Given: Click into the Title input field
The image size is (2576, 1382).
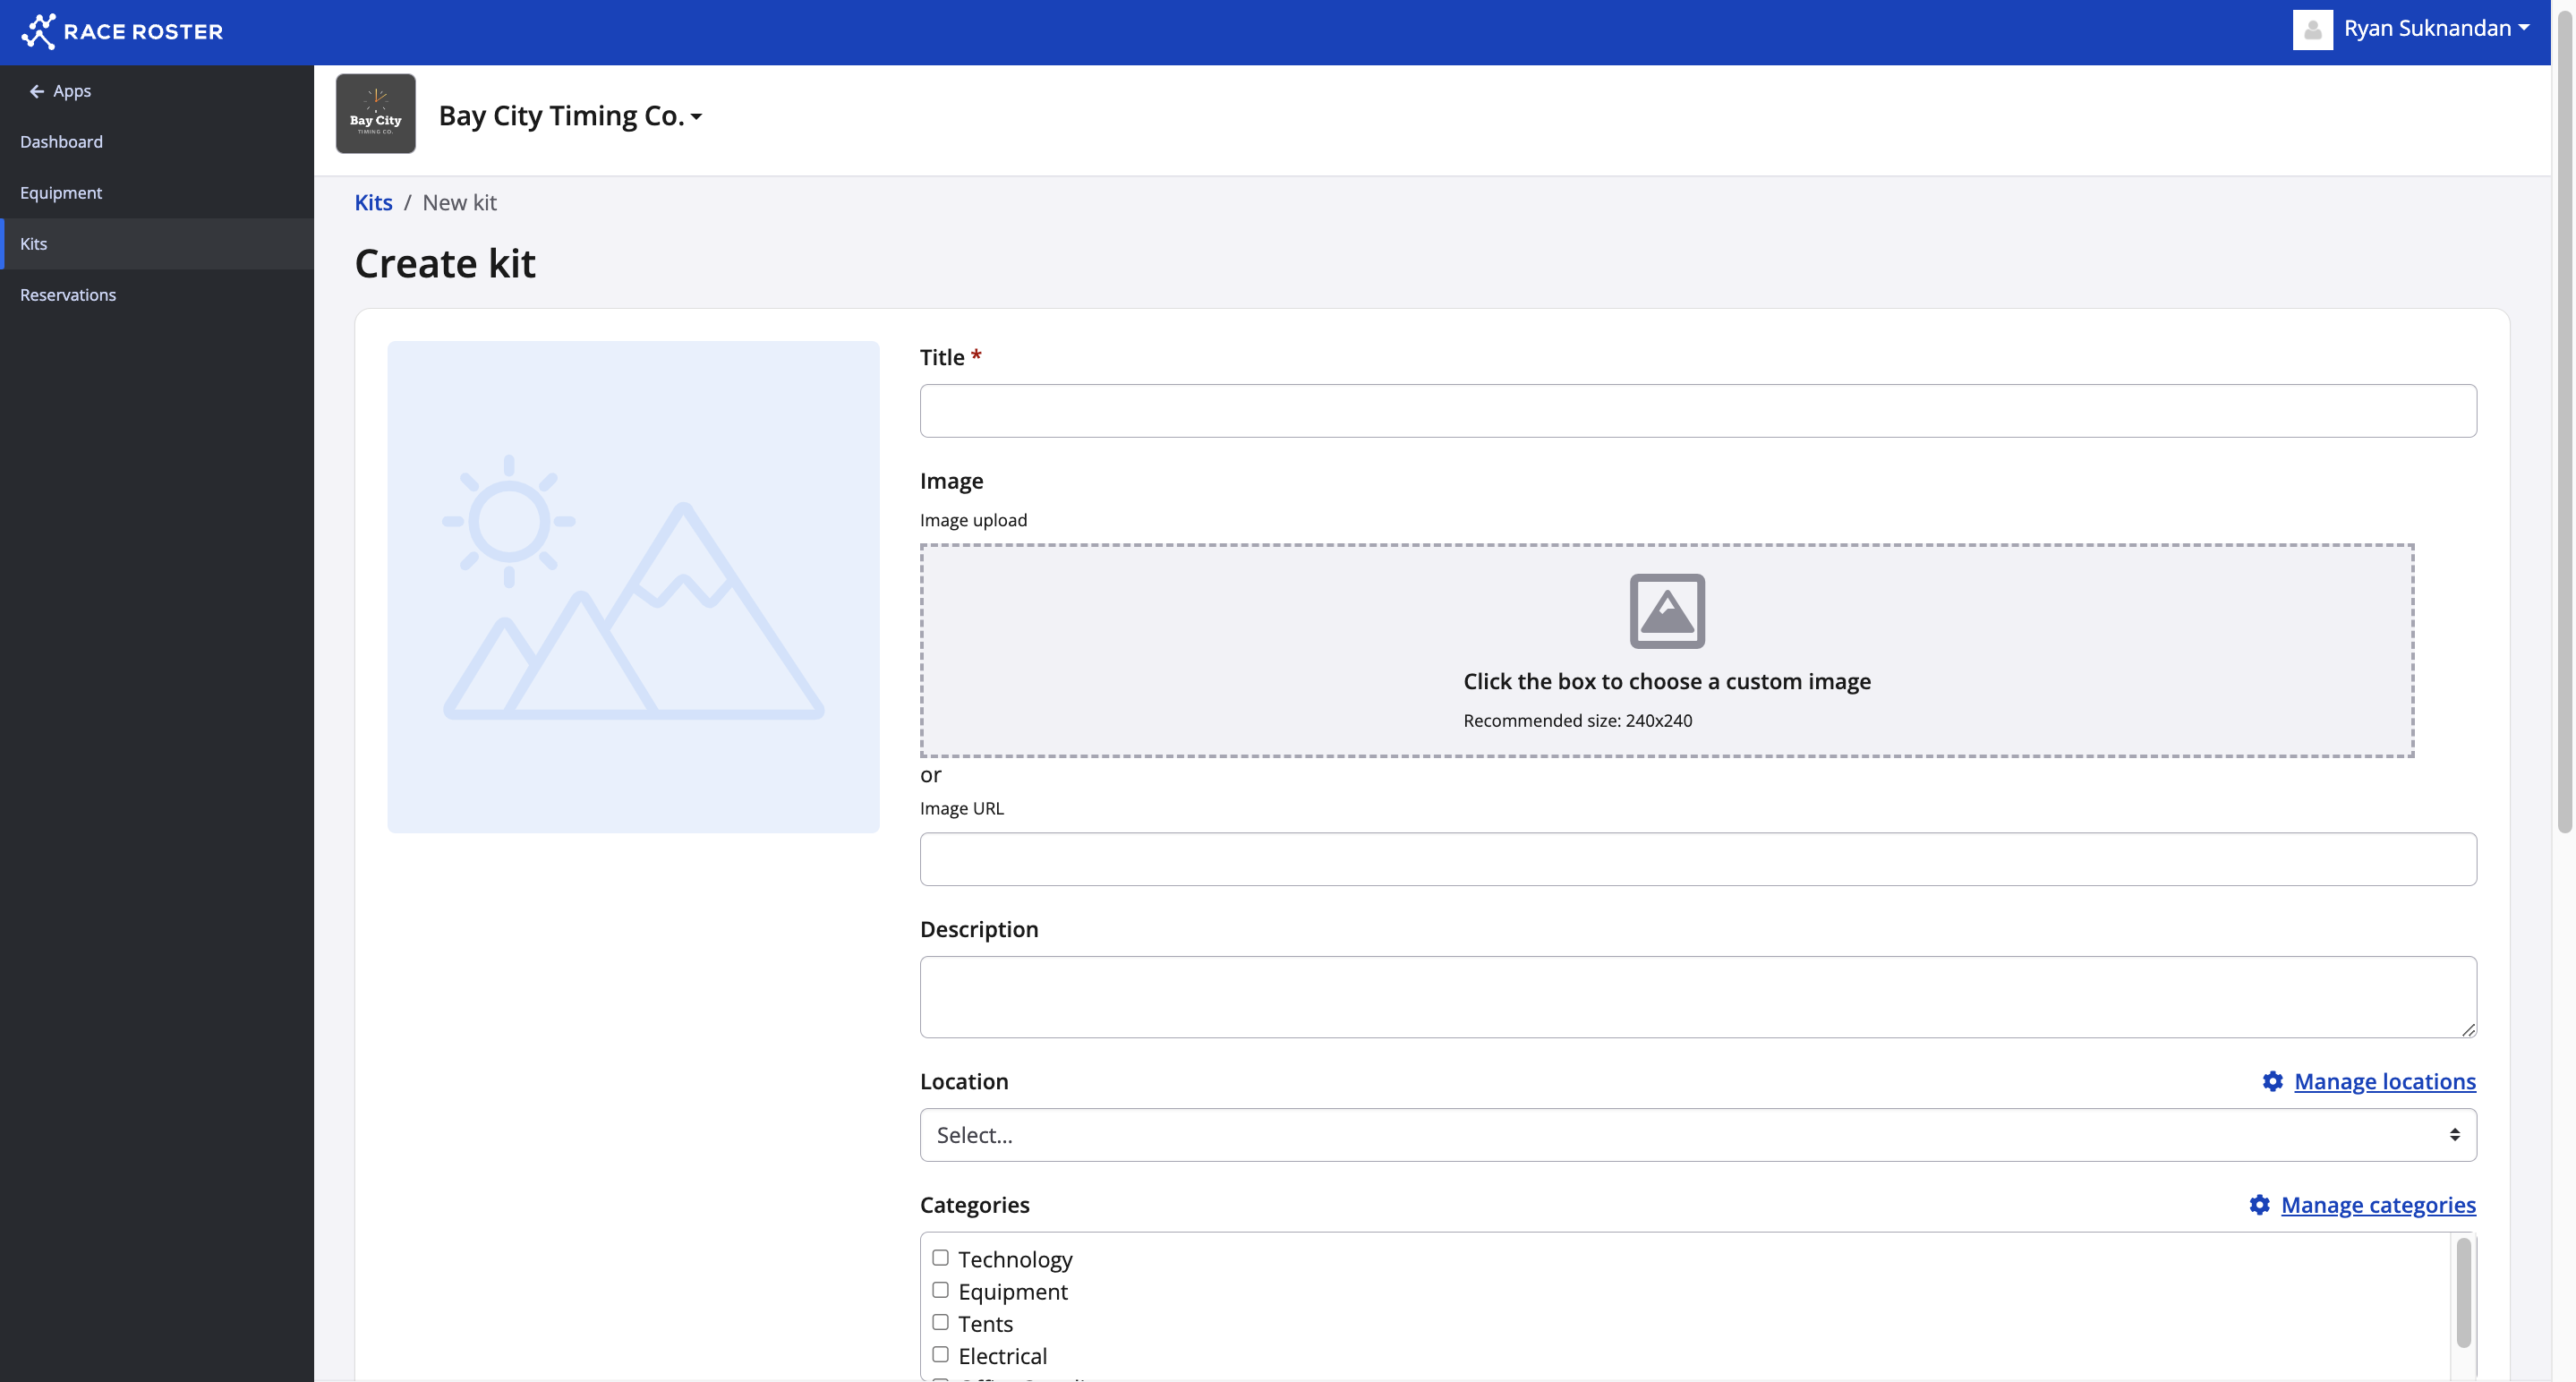Looking at the screenshot, I should click(x=1697, y=411).
